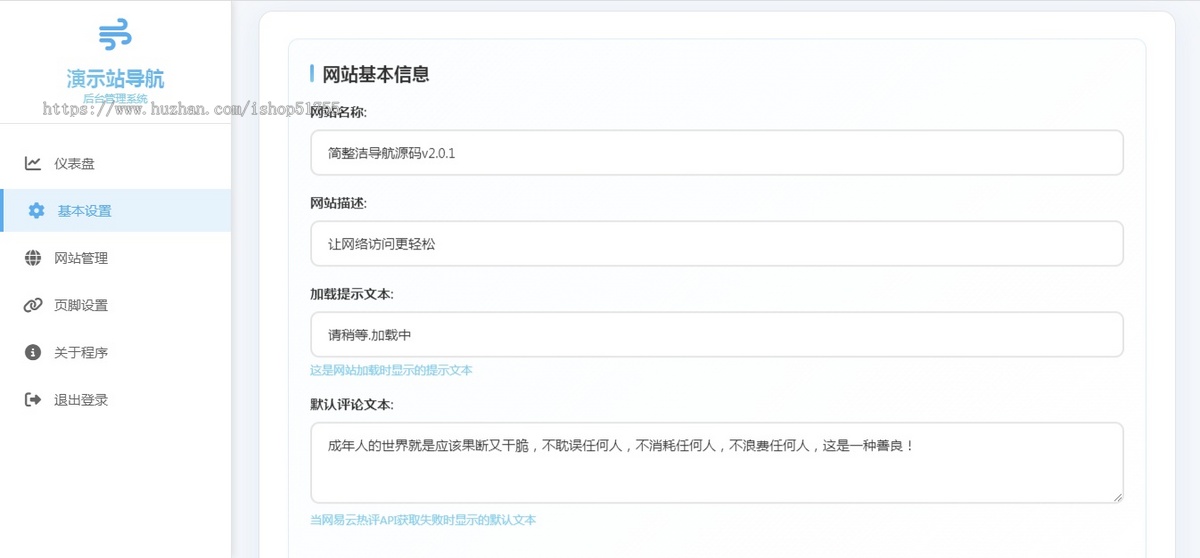Click the 页脚设置 link icon
Viewport: 1200px width, 558px height.
click(x=33, y=305)
